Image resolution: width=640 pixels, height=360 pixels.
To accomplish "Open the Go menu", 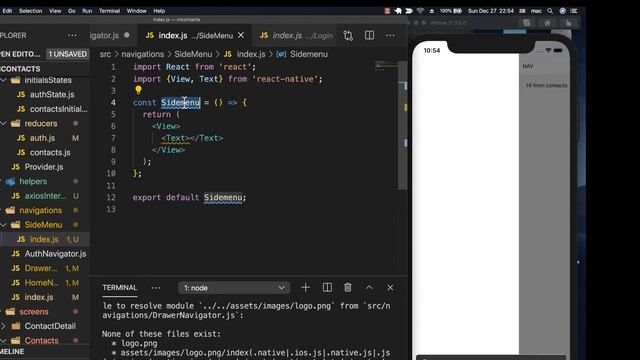I will 72,11.
